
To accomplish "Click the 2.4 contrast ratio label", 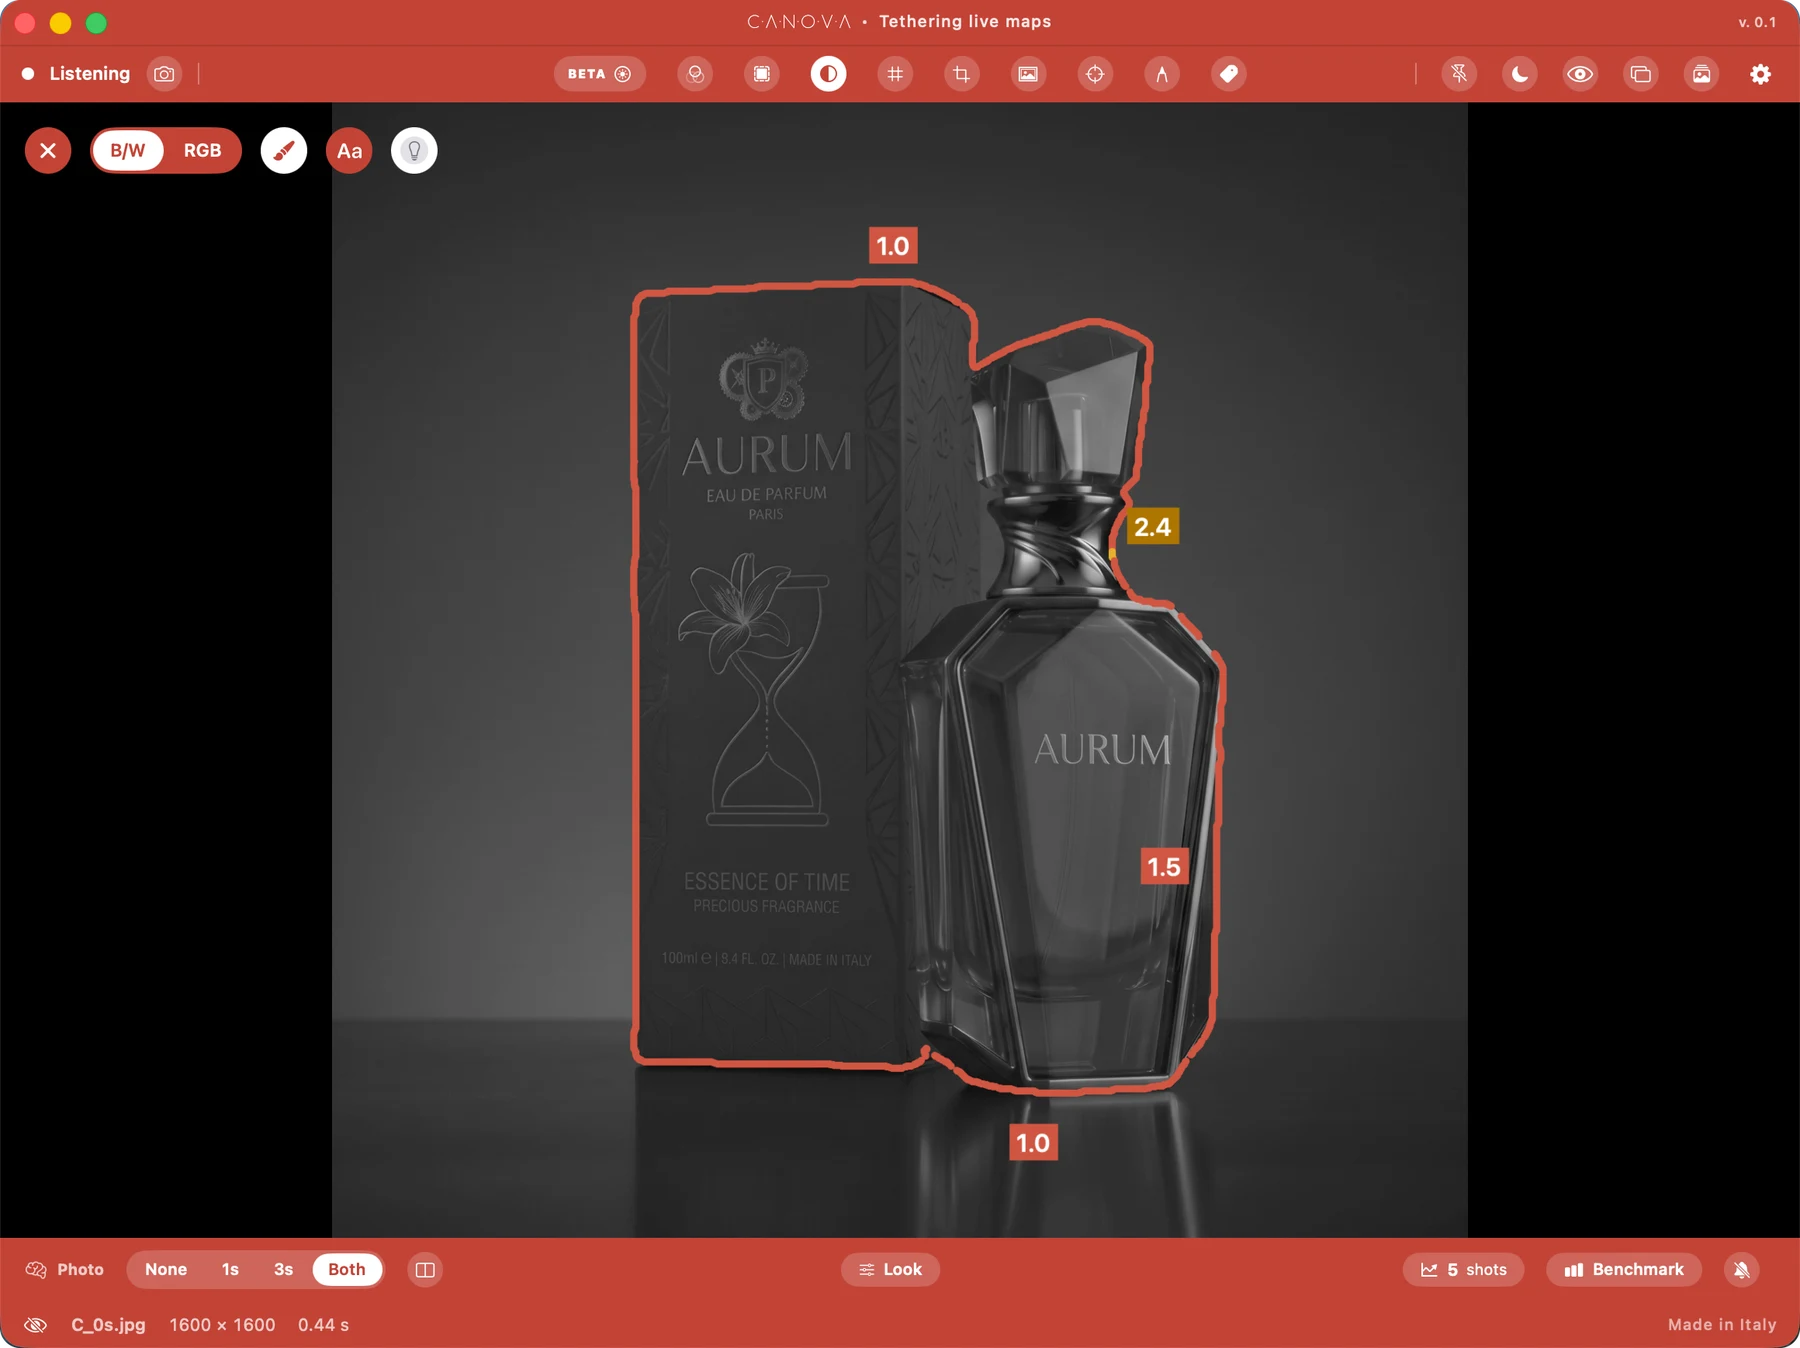I will coord(1152,527).
